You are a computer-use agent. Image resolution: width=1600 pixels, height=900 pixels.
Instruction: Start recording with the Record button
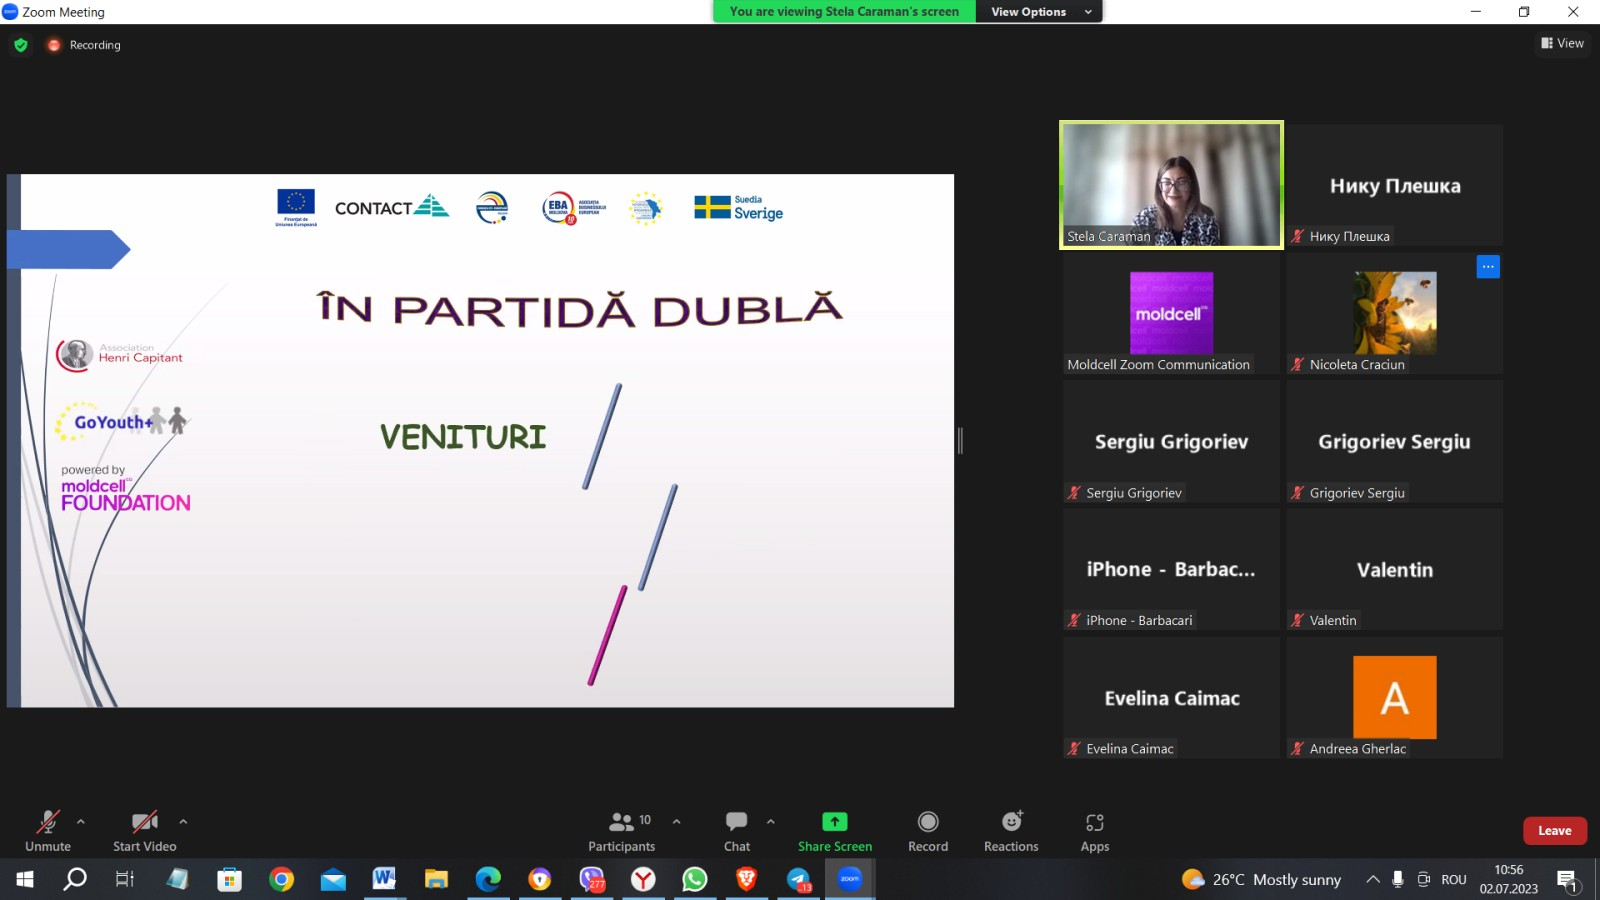click(x=928, y=832)
